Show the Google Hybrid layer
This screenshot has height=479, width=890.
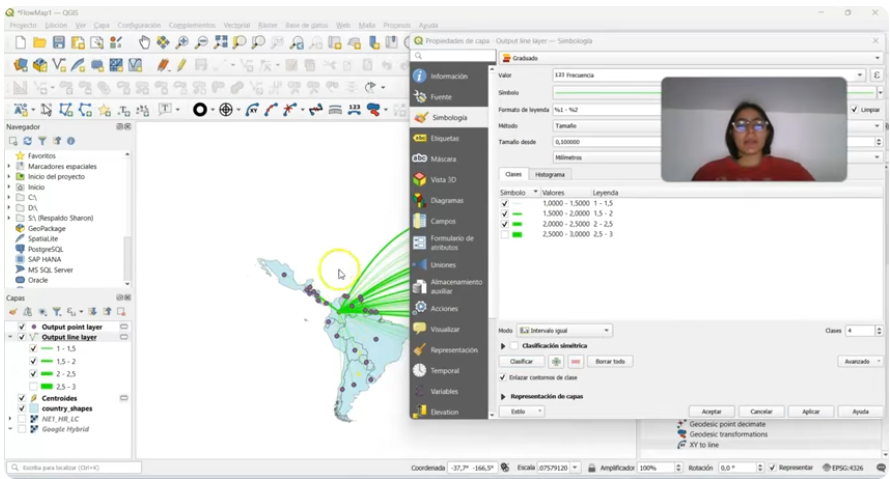point(22,430)
